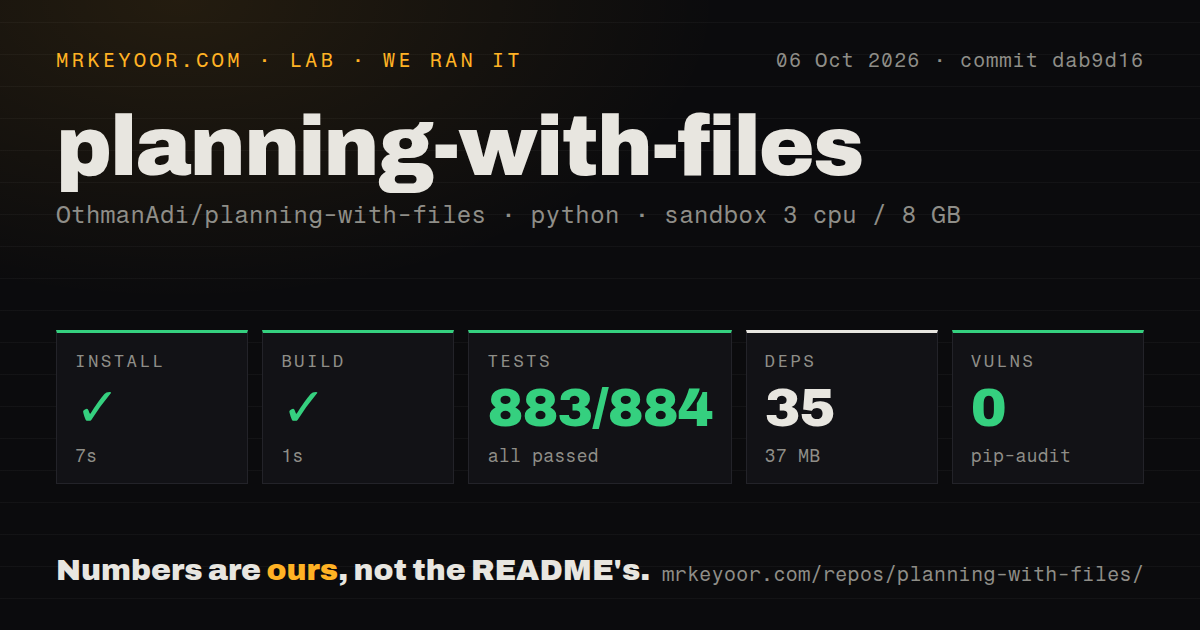Viewport: 1200px width, 630px height.
Task: Click the VULNS label
Action: [x=1002, y=362]
